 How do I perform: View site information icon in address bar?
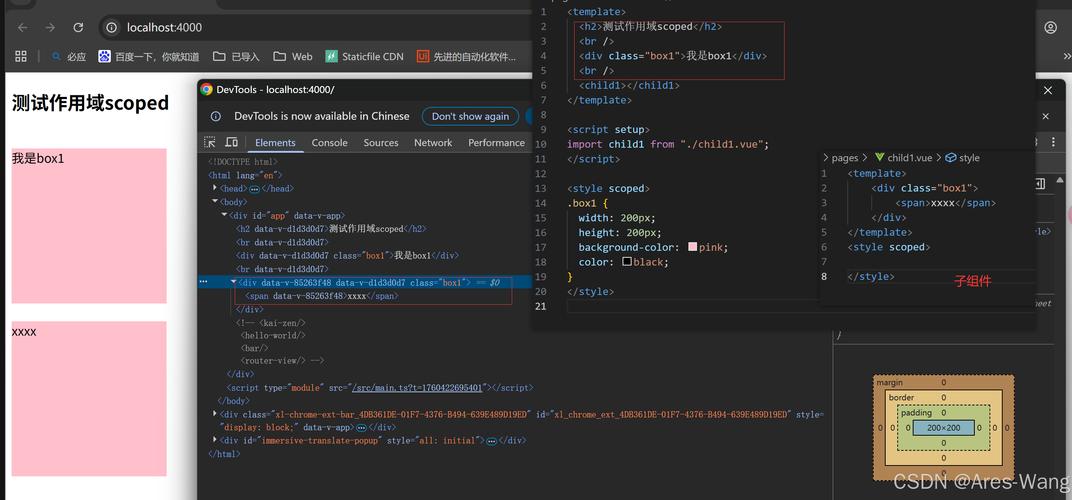111,27
